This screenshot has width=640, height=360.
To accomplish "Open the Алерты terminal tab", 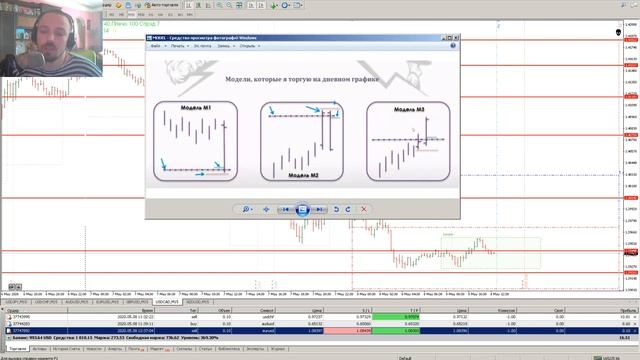I will 115,349.
